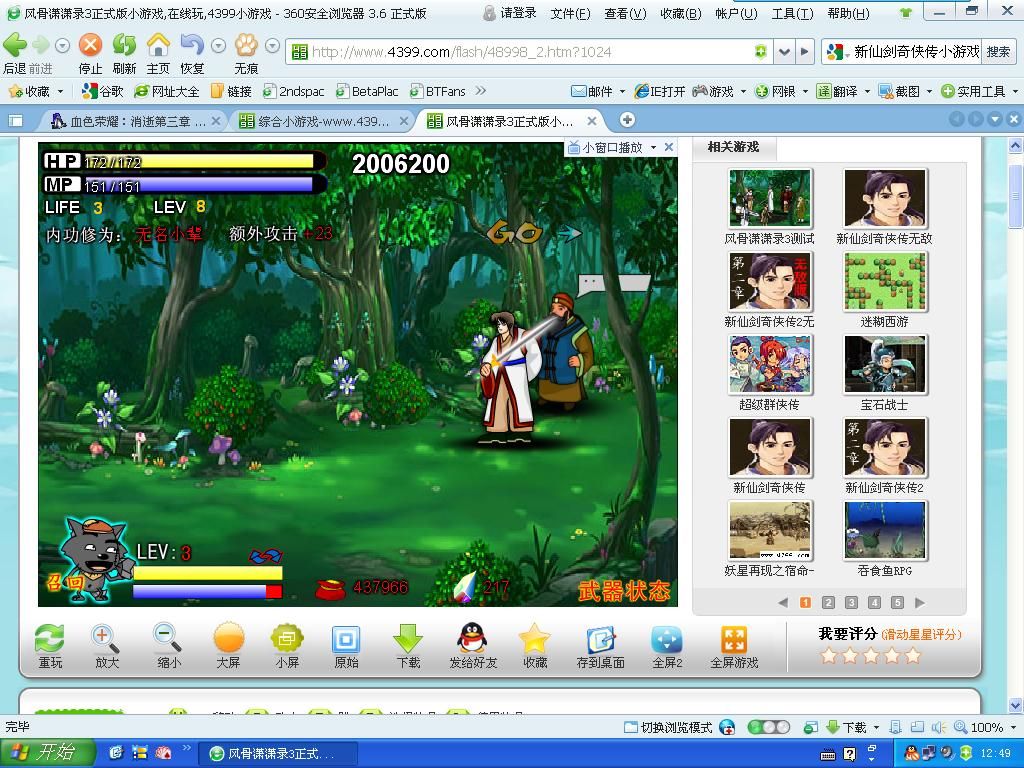
Task: Click the Forward arrow button
Action: point(40,46)
